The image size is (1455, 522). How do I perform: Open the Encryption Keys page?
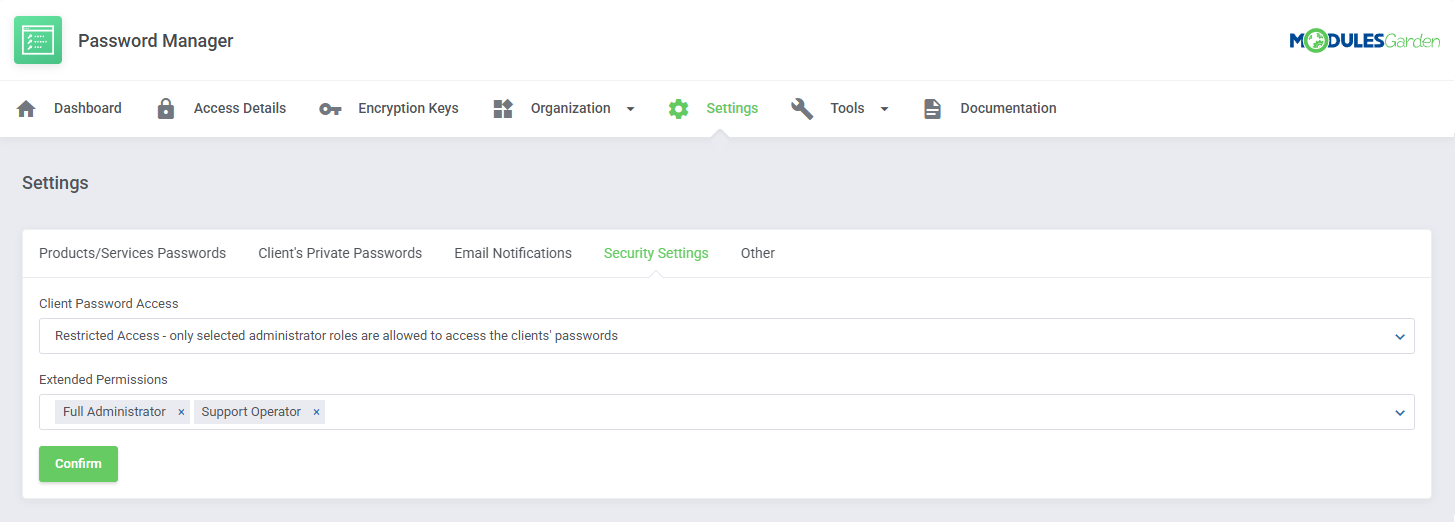408,108
